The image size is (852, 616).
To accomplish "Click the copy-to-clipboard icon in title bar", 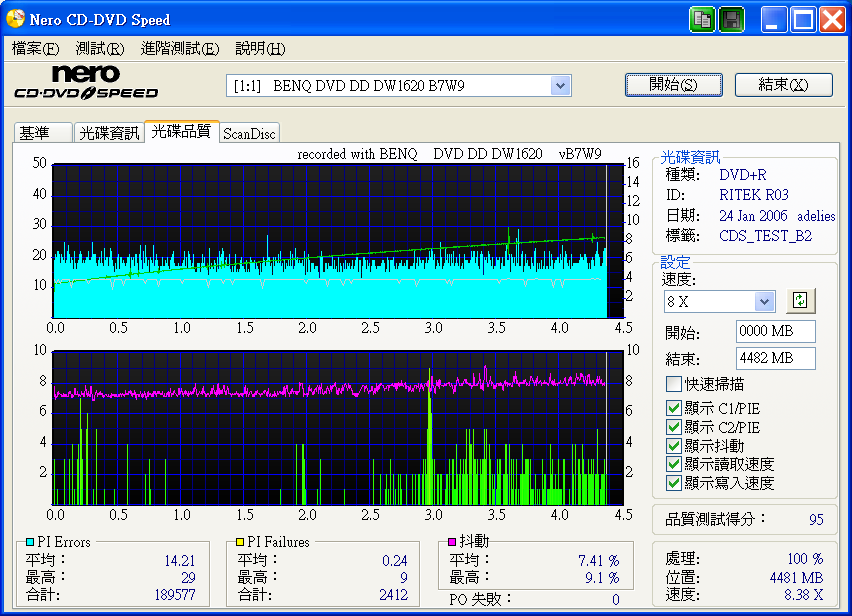I will 702,21.
